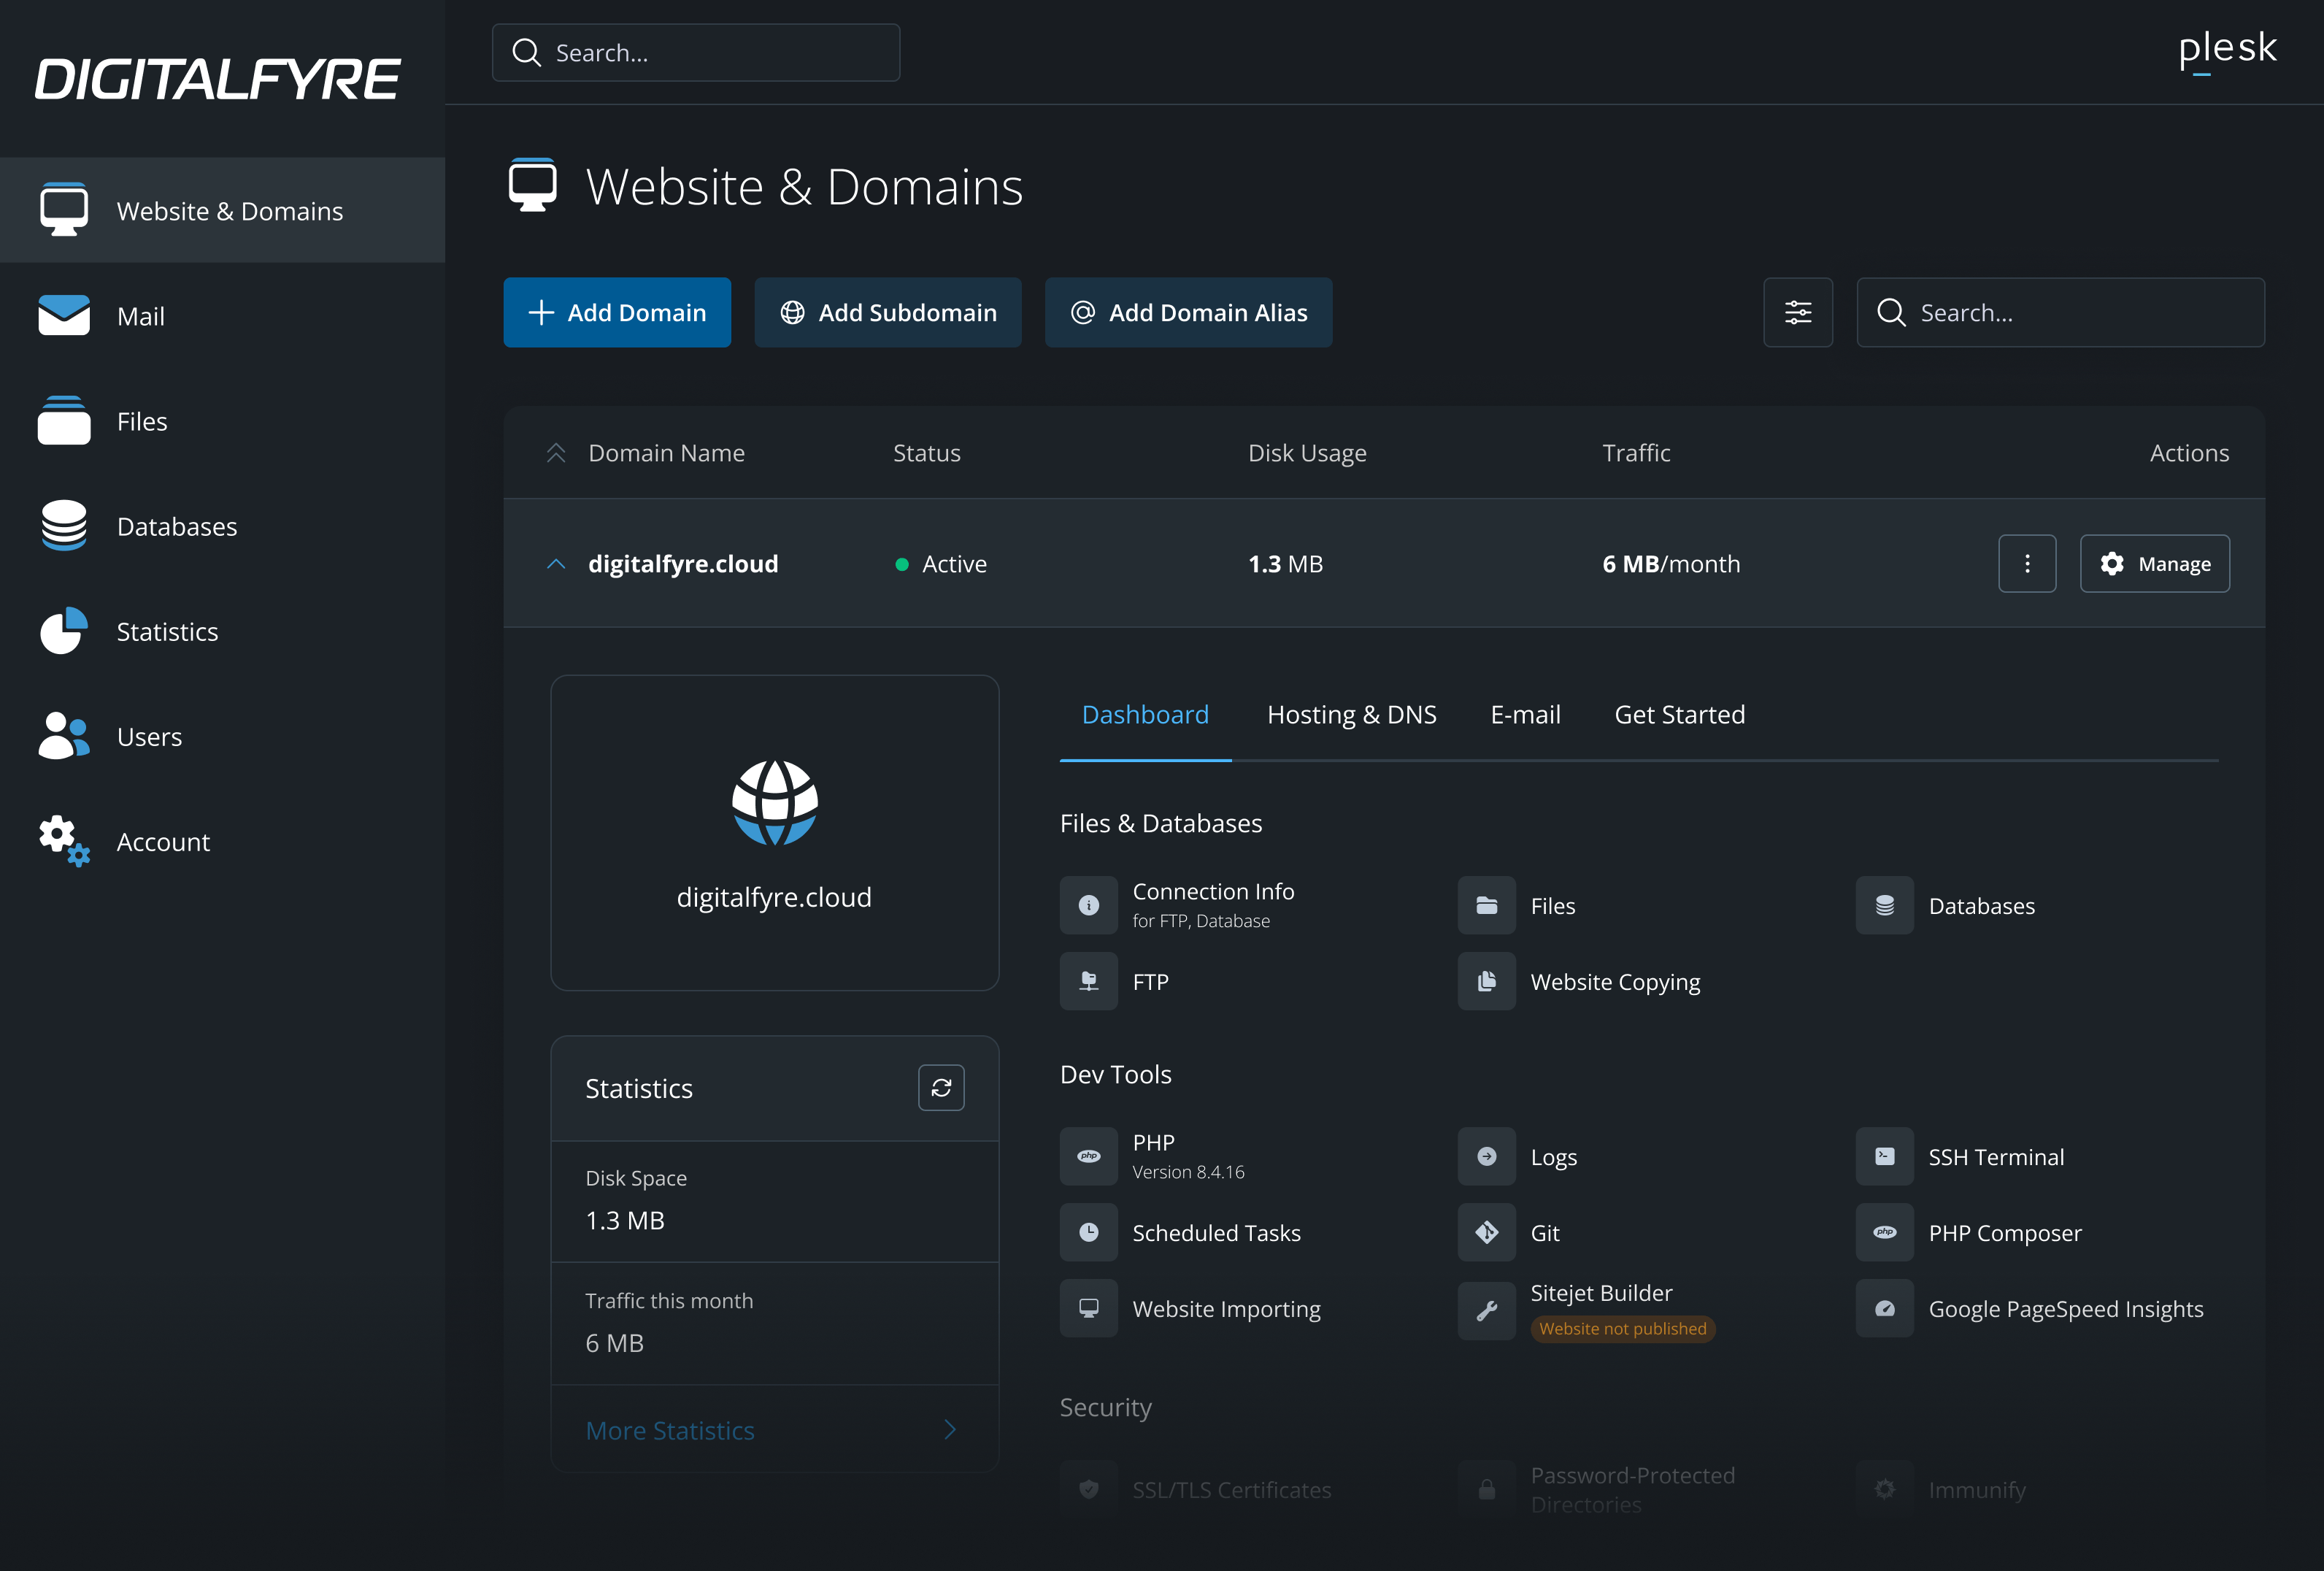Switch to the Dashboard tab
2324x1571 pixels.
[x=1145, y=714]
